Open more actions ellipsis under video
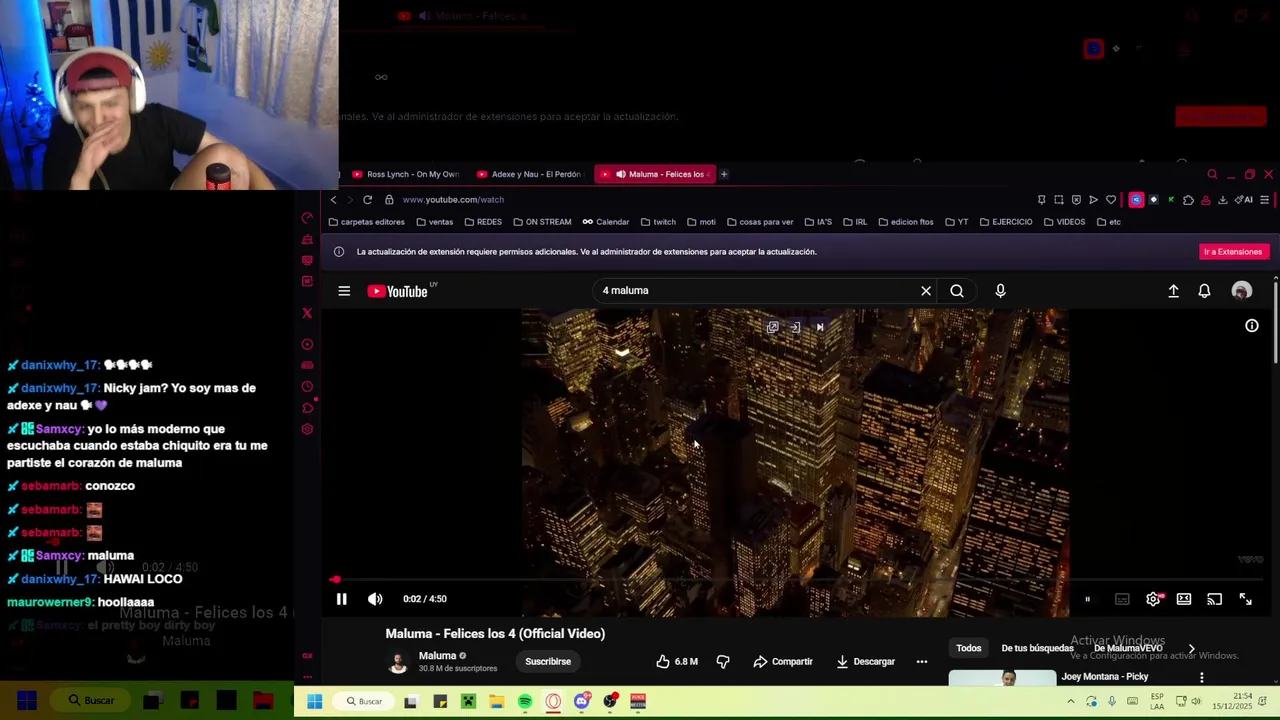The width and height of the screenshot is (1280, 720). coord(922,661)
